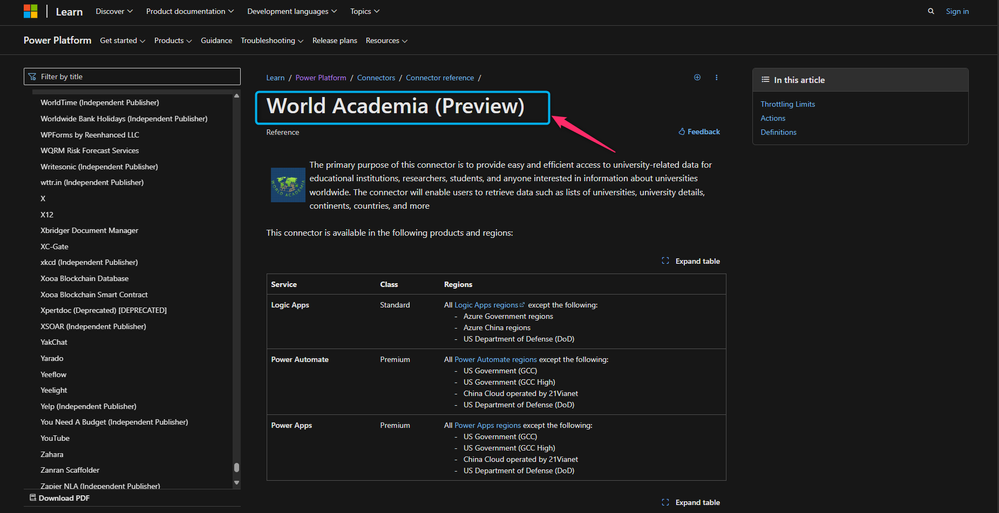Select Xooa Blockchain Database

(x=84, y=278)
